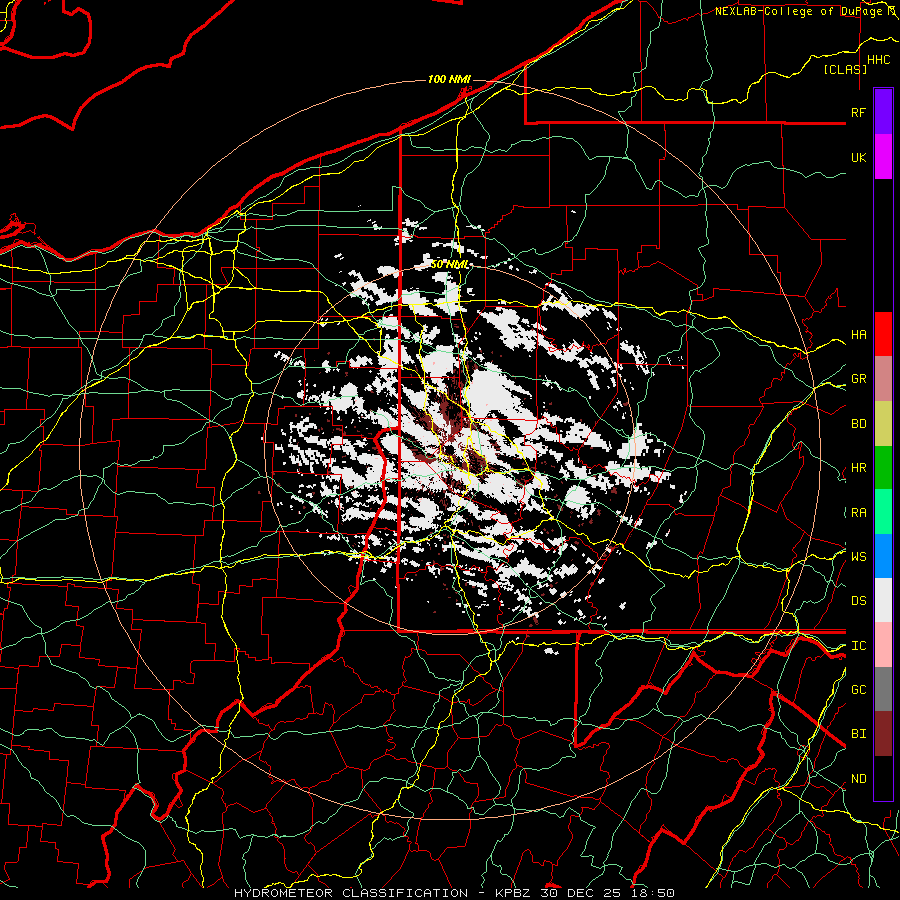Click the RF legend label
The height and width of the screenshot is (900, 900).
click(x=858, y=112)
